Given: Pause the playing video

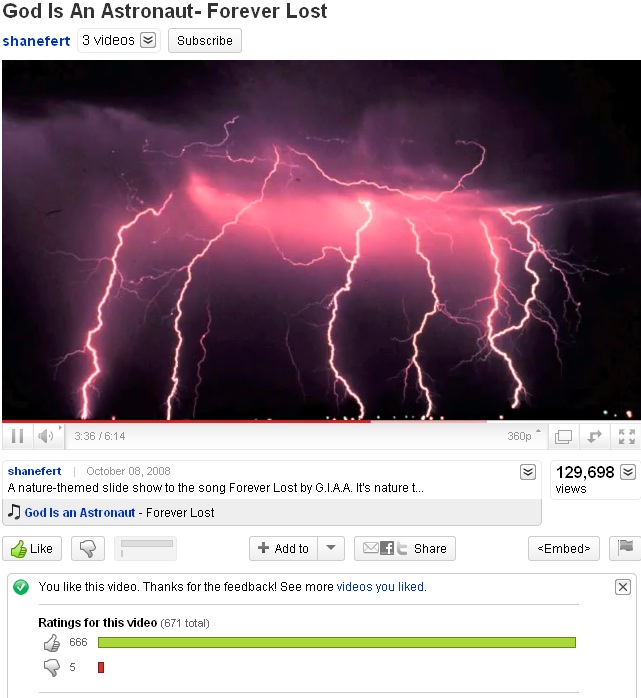Looking at the screenshot, I should pyautogui.click(x=17, y=436).
